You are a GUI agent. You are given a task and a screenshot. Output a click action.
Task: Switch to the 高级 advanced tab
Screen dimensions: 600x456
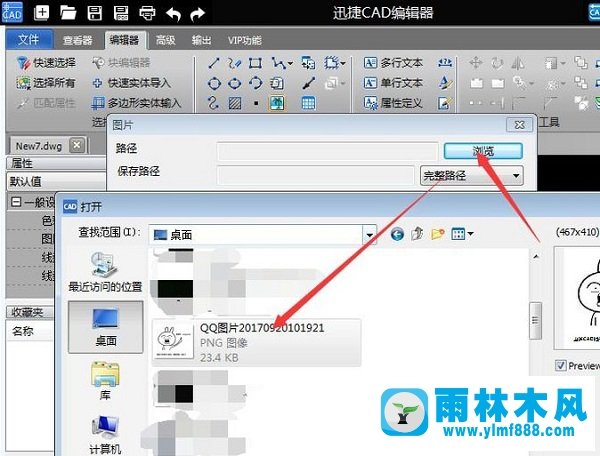pos(166,40)
